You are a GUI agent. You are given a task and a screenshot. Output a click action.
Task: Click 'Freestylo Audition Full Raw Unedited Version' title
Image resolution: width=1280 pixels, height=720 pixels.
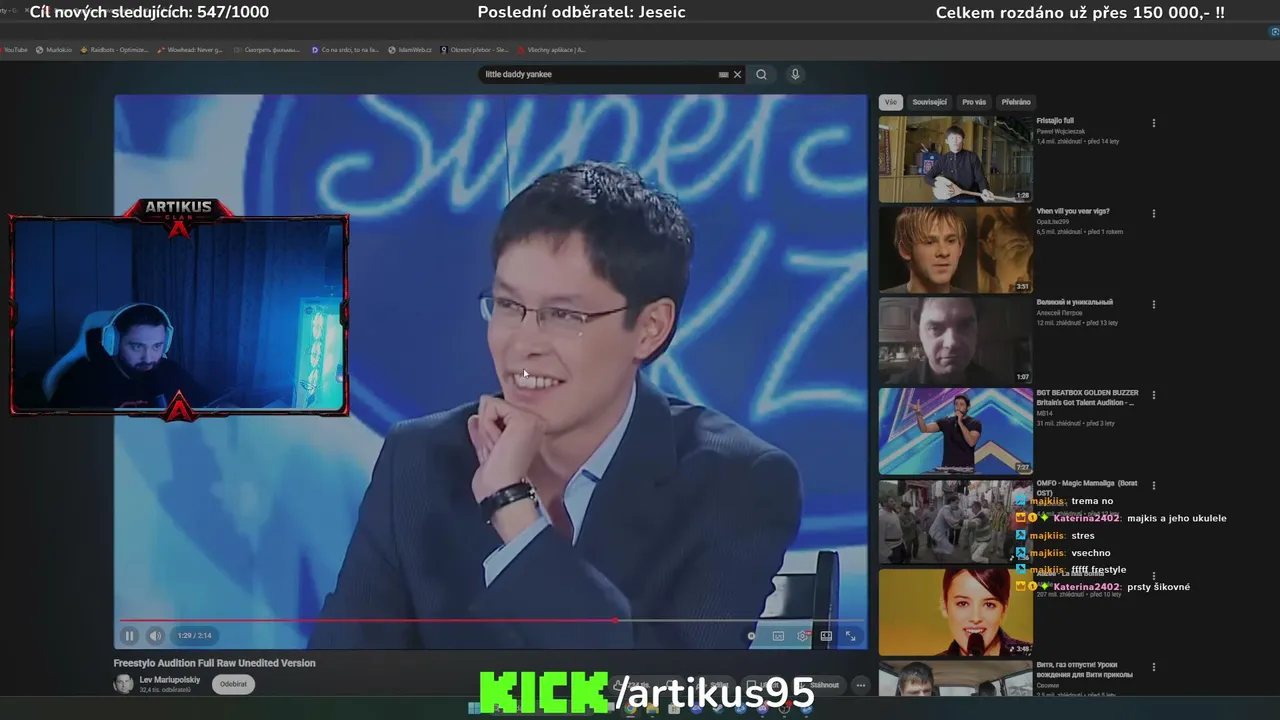click(x=214, y=663)
